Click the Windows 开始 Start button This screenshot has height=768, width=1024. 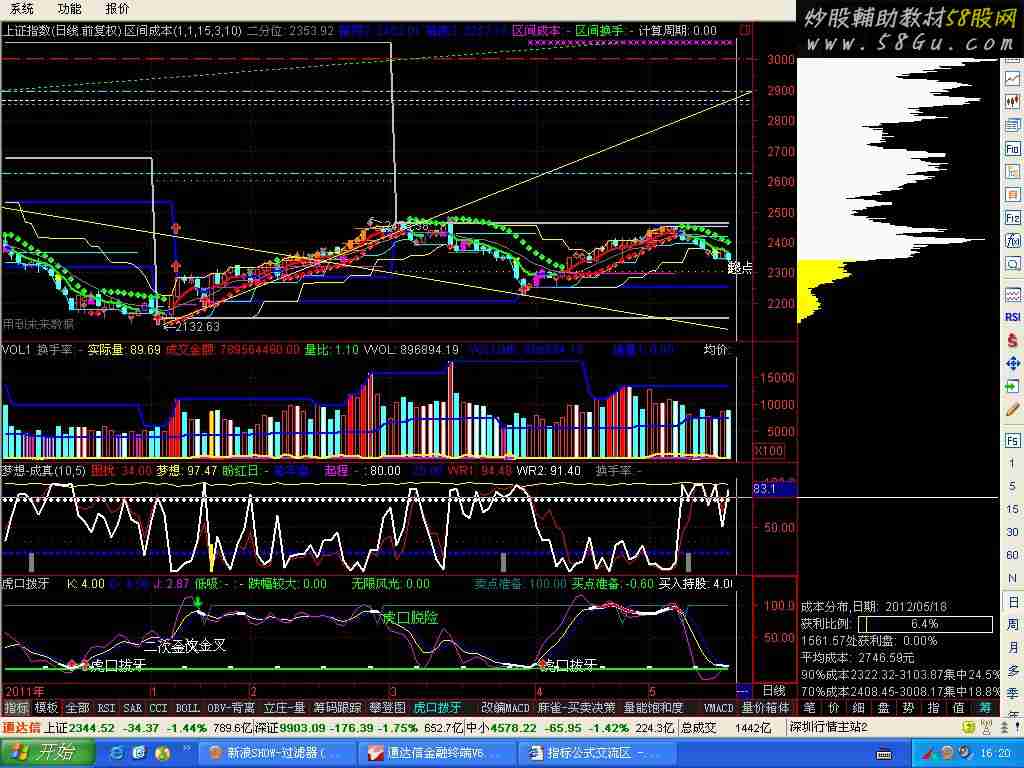[x=48, y=752]
